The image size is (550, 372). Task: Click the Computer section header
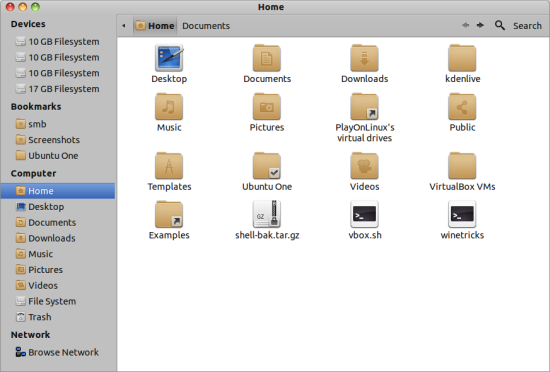tap(33, 173)
